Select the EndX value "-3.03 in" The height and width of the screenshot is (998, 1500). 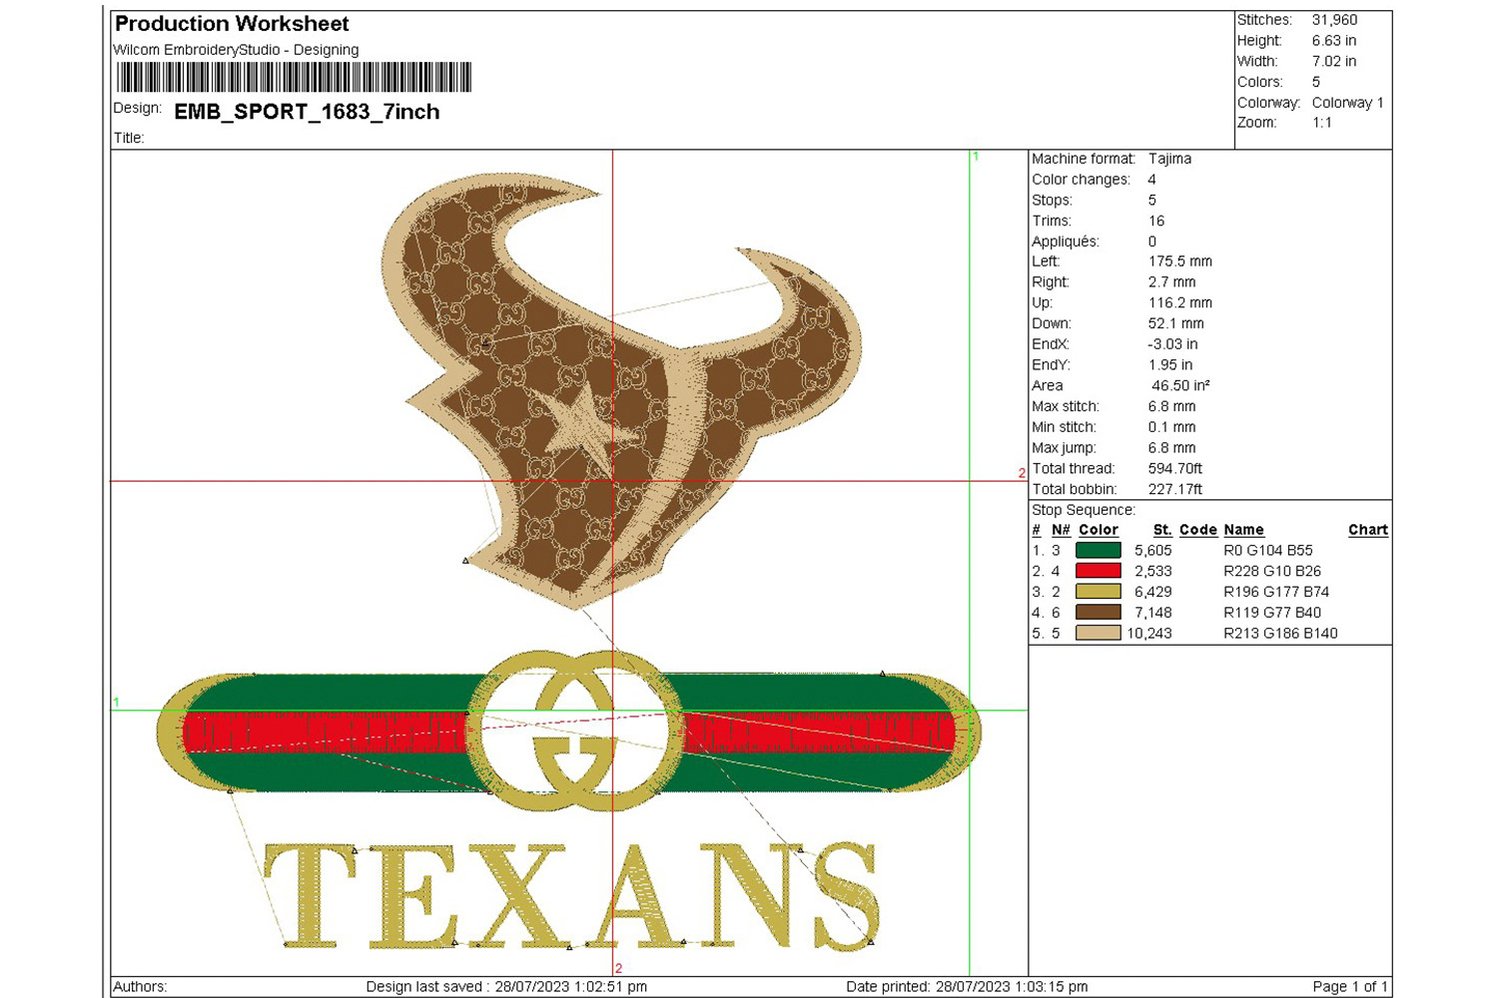pyautogui.click(x=1173, y=344)
